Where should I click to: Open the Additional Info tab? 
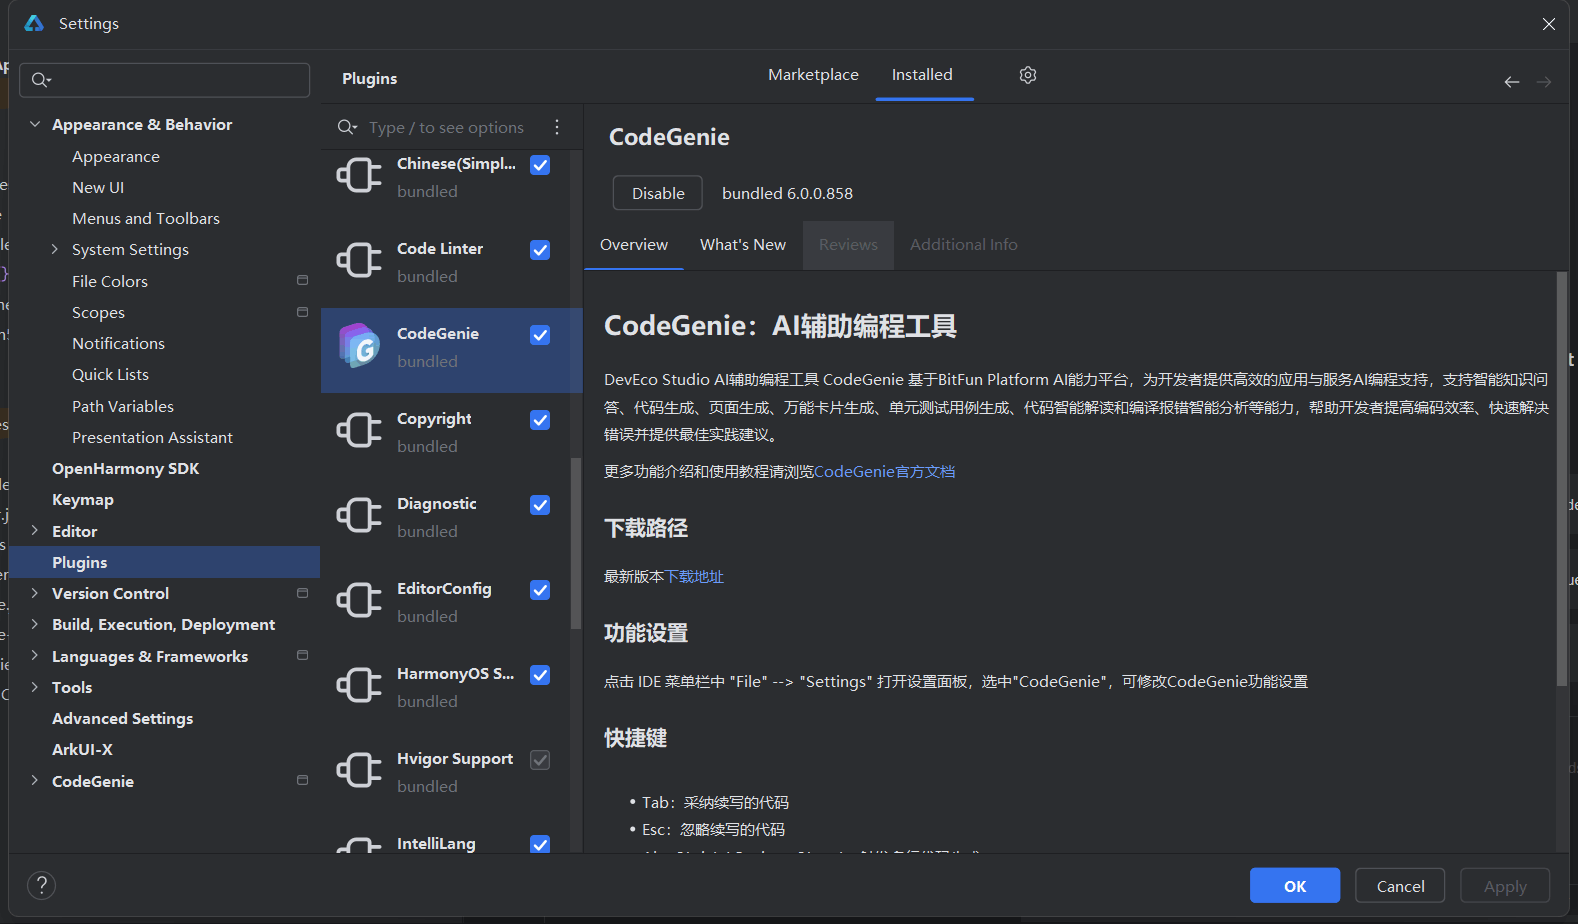pos(964,245)
